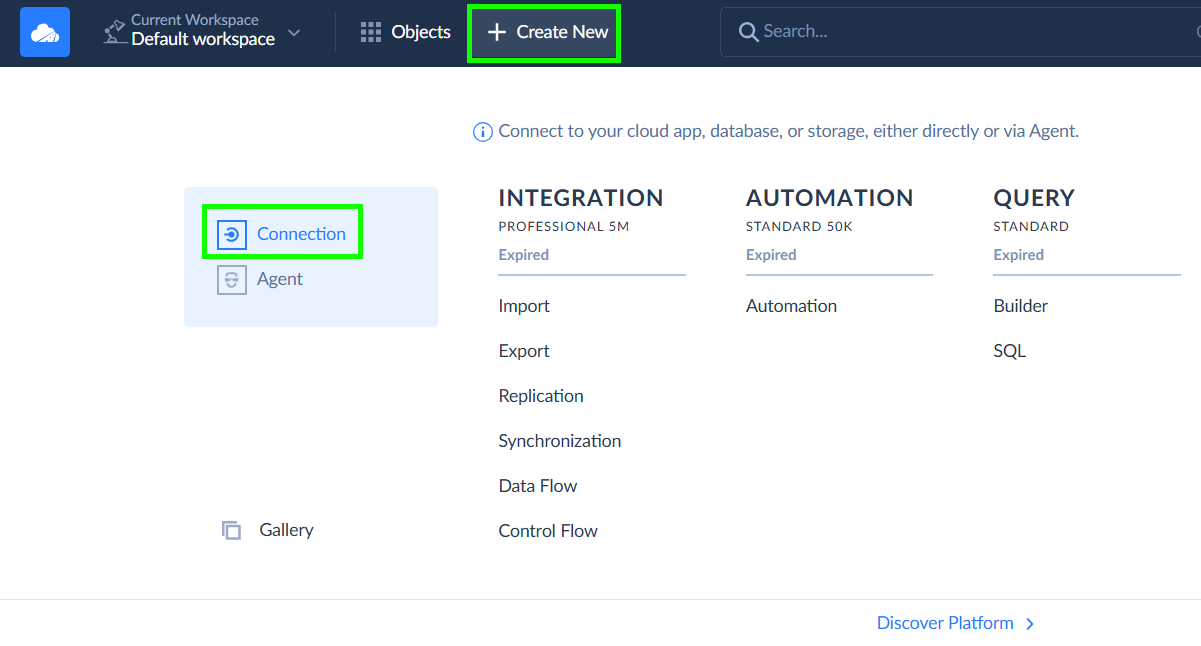Choose Import under Integration
This screenshot has height=646, width=1201.
[x=524, y=306]
